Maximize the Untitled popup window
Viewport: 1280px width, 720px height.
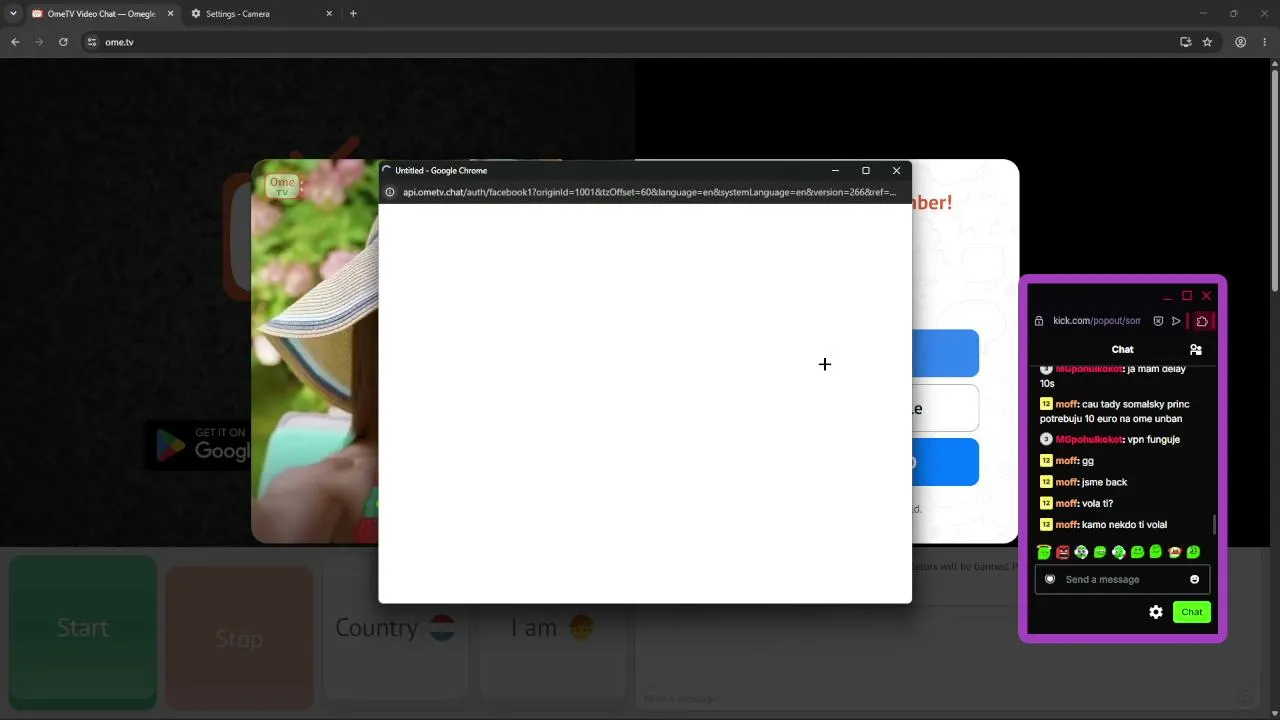866,171
